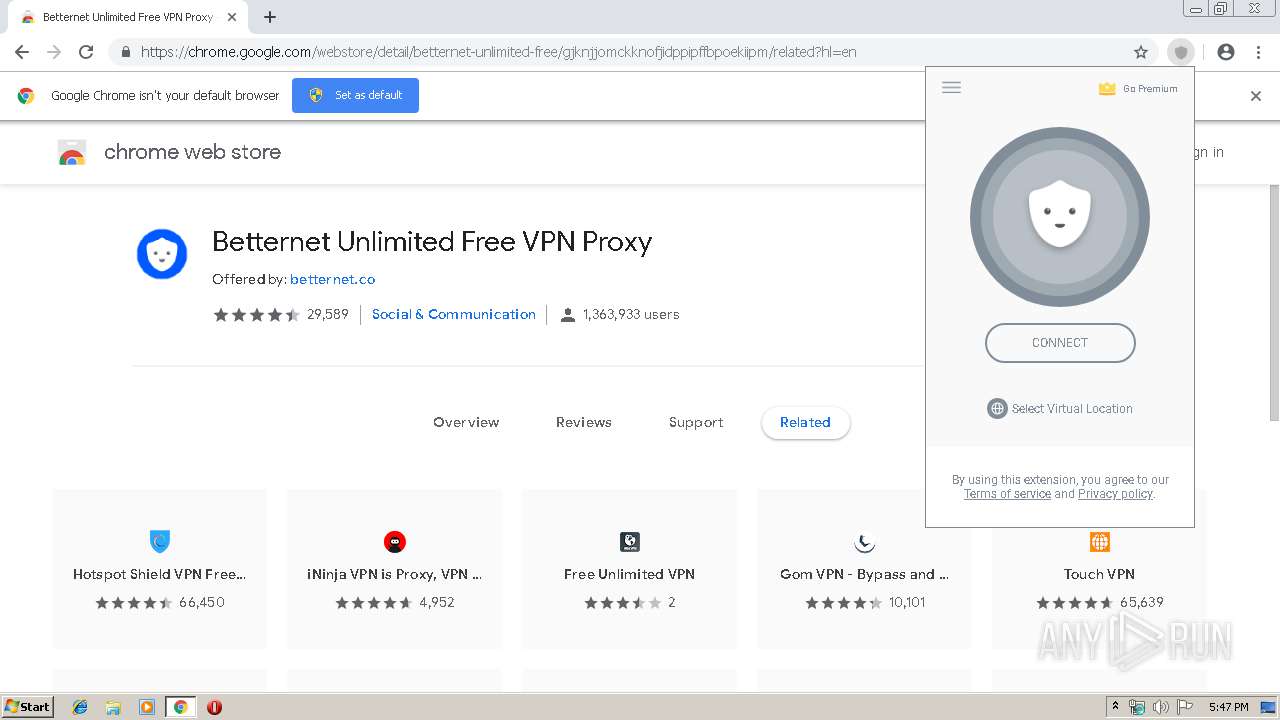Click the taskbar clock showing 5:47 PM
The image size is (1280, 720).
(1228, 707)
